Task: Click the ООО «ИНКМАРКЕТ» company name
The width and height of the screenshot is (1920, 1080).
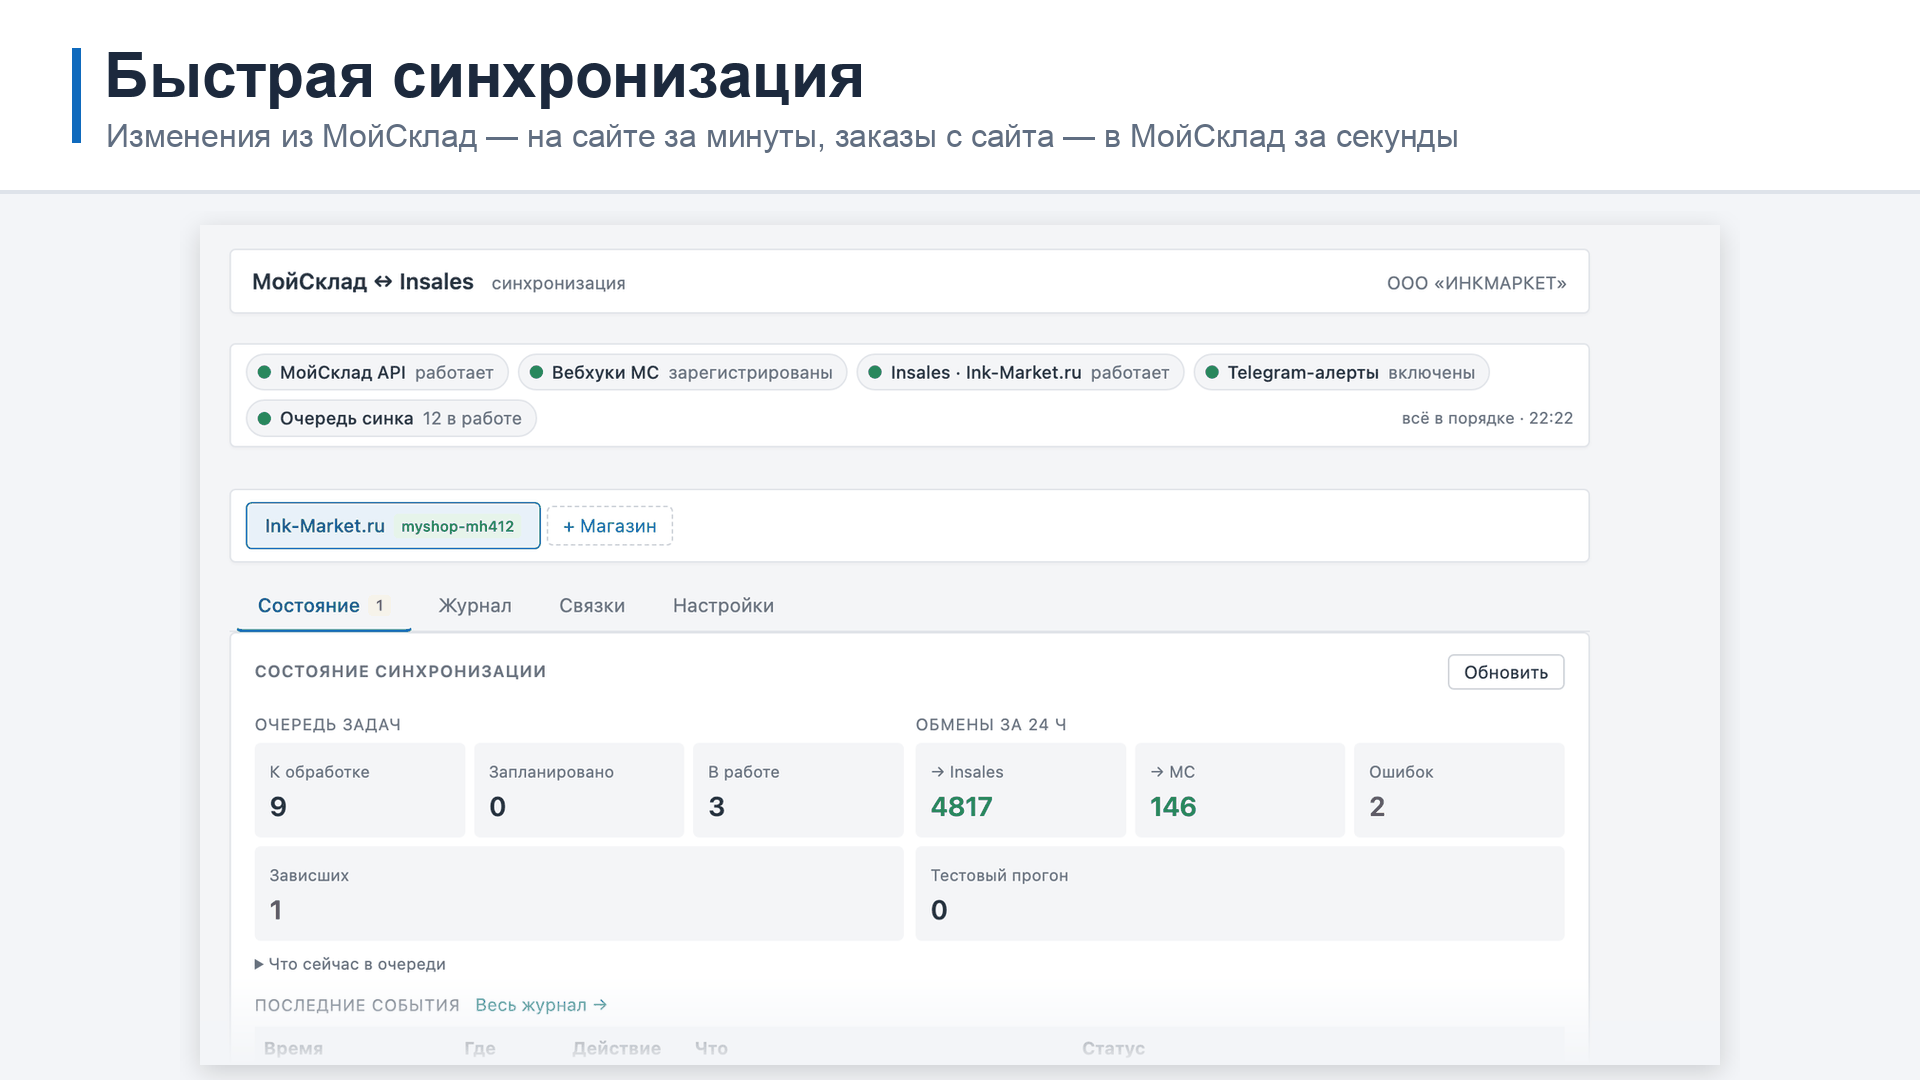Action: coord(1477,283)
